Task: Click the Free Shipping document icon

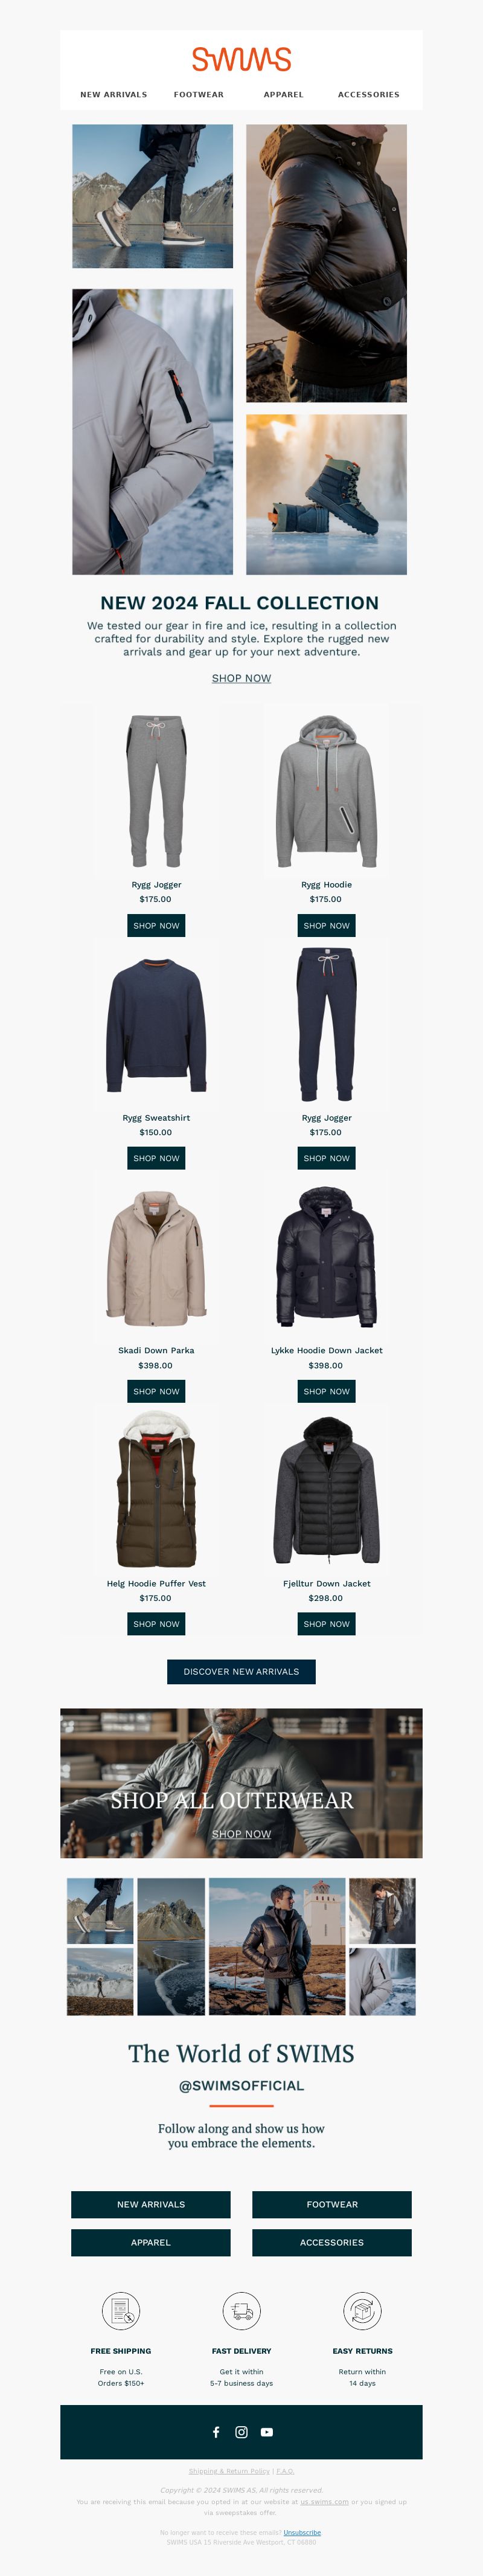Action: (121, 2310)
